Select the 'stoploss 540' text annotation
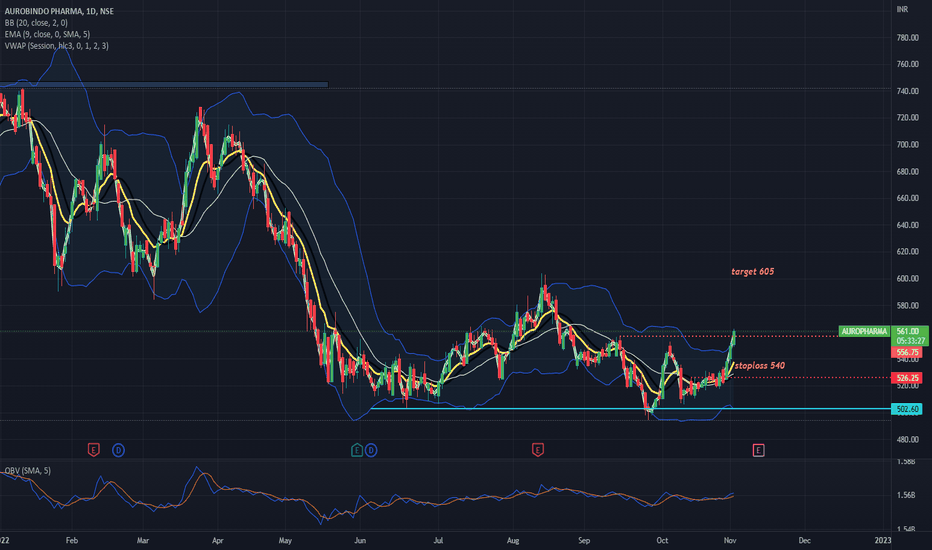 click(x=760, y=365)
